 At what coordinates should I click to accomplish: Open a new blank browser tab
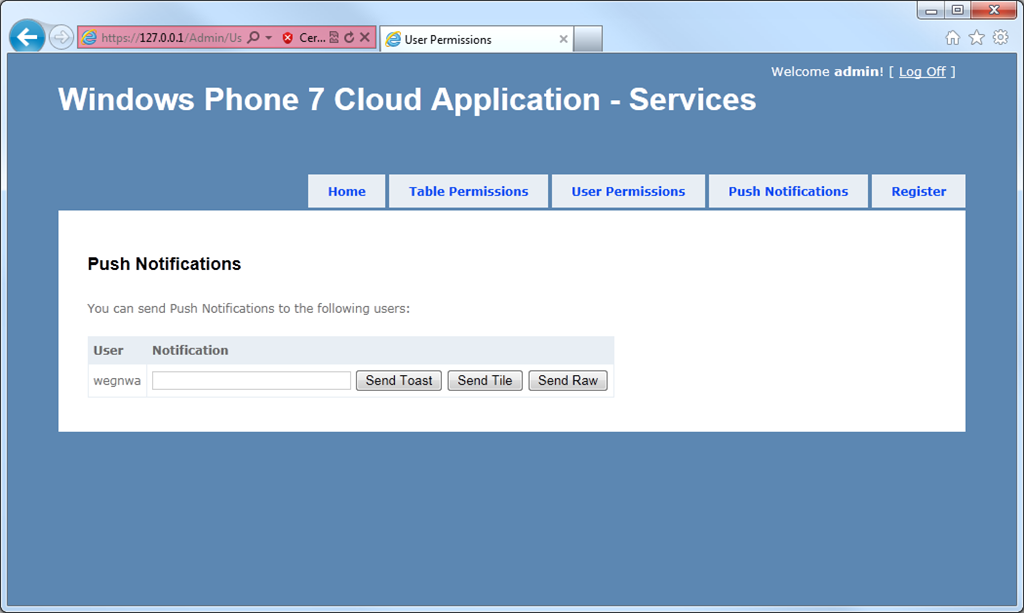(588, 39)
